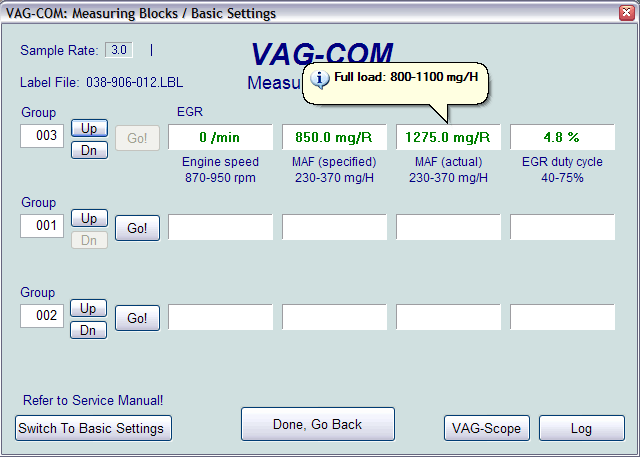Click the MAF (actual) label
This screenshot has width=640, height=457.
(449, 162)
